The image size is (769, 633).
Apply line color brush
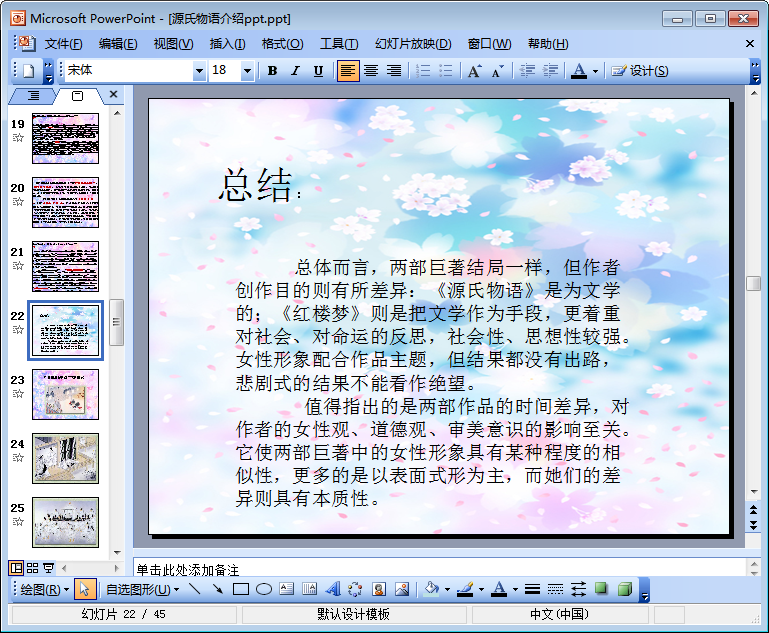click(465, 589)
